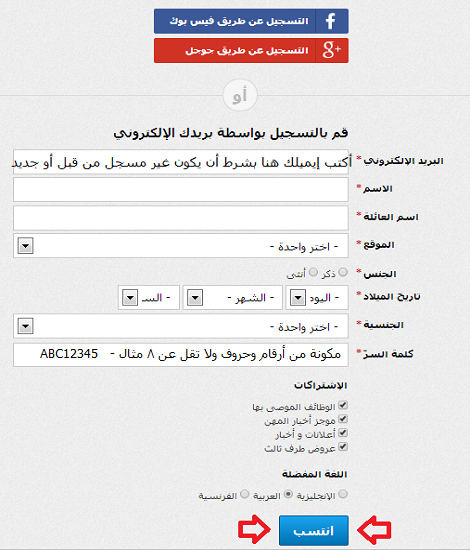Image resolution: width=470 pixels, height=550 pixels.
Task: Select female أنثى radio button
Action: 313,272
